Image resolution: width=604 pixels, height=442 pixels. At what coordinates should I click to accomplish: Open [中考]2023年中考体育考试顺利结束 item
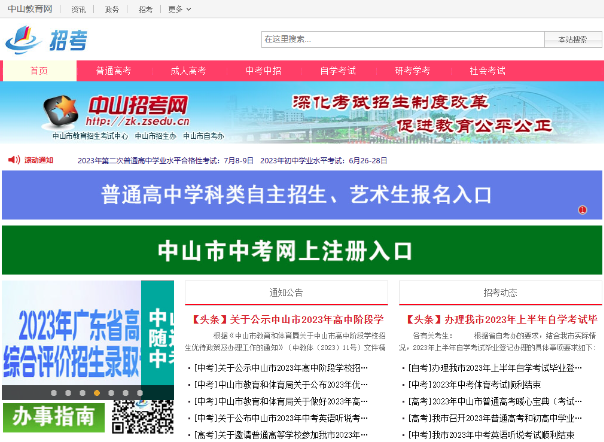475,385
